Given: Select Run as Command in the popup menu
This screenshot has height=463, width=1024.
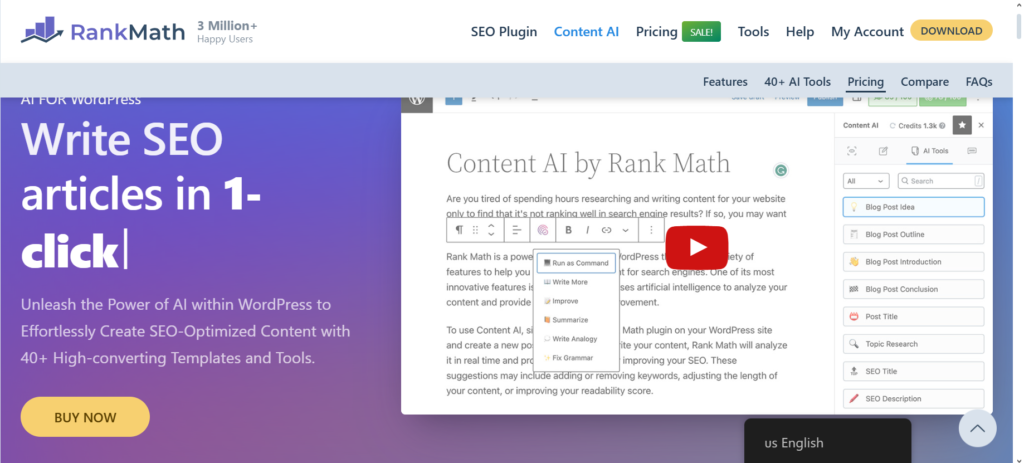Looking at the screenshot, I should 576,263.
